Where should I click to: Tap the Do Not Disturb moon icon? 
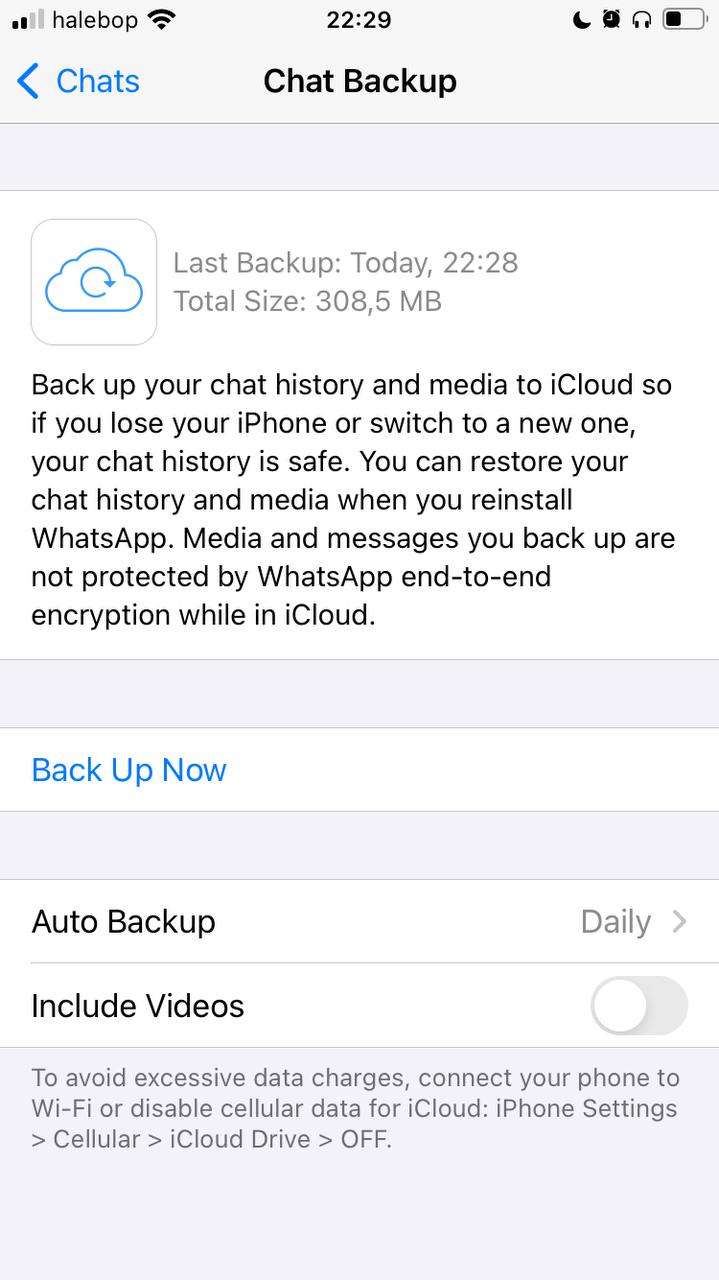582,19
